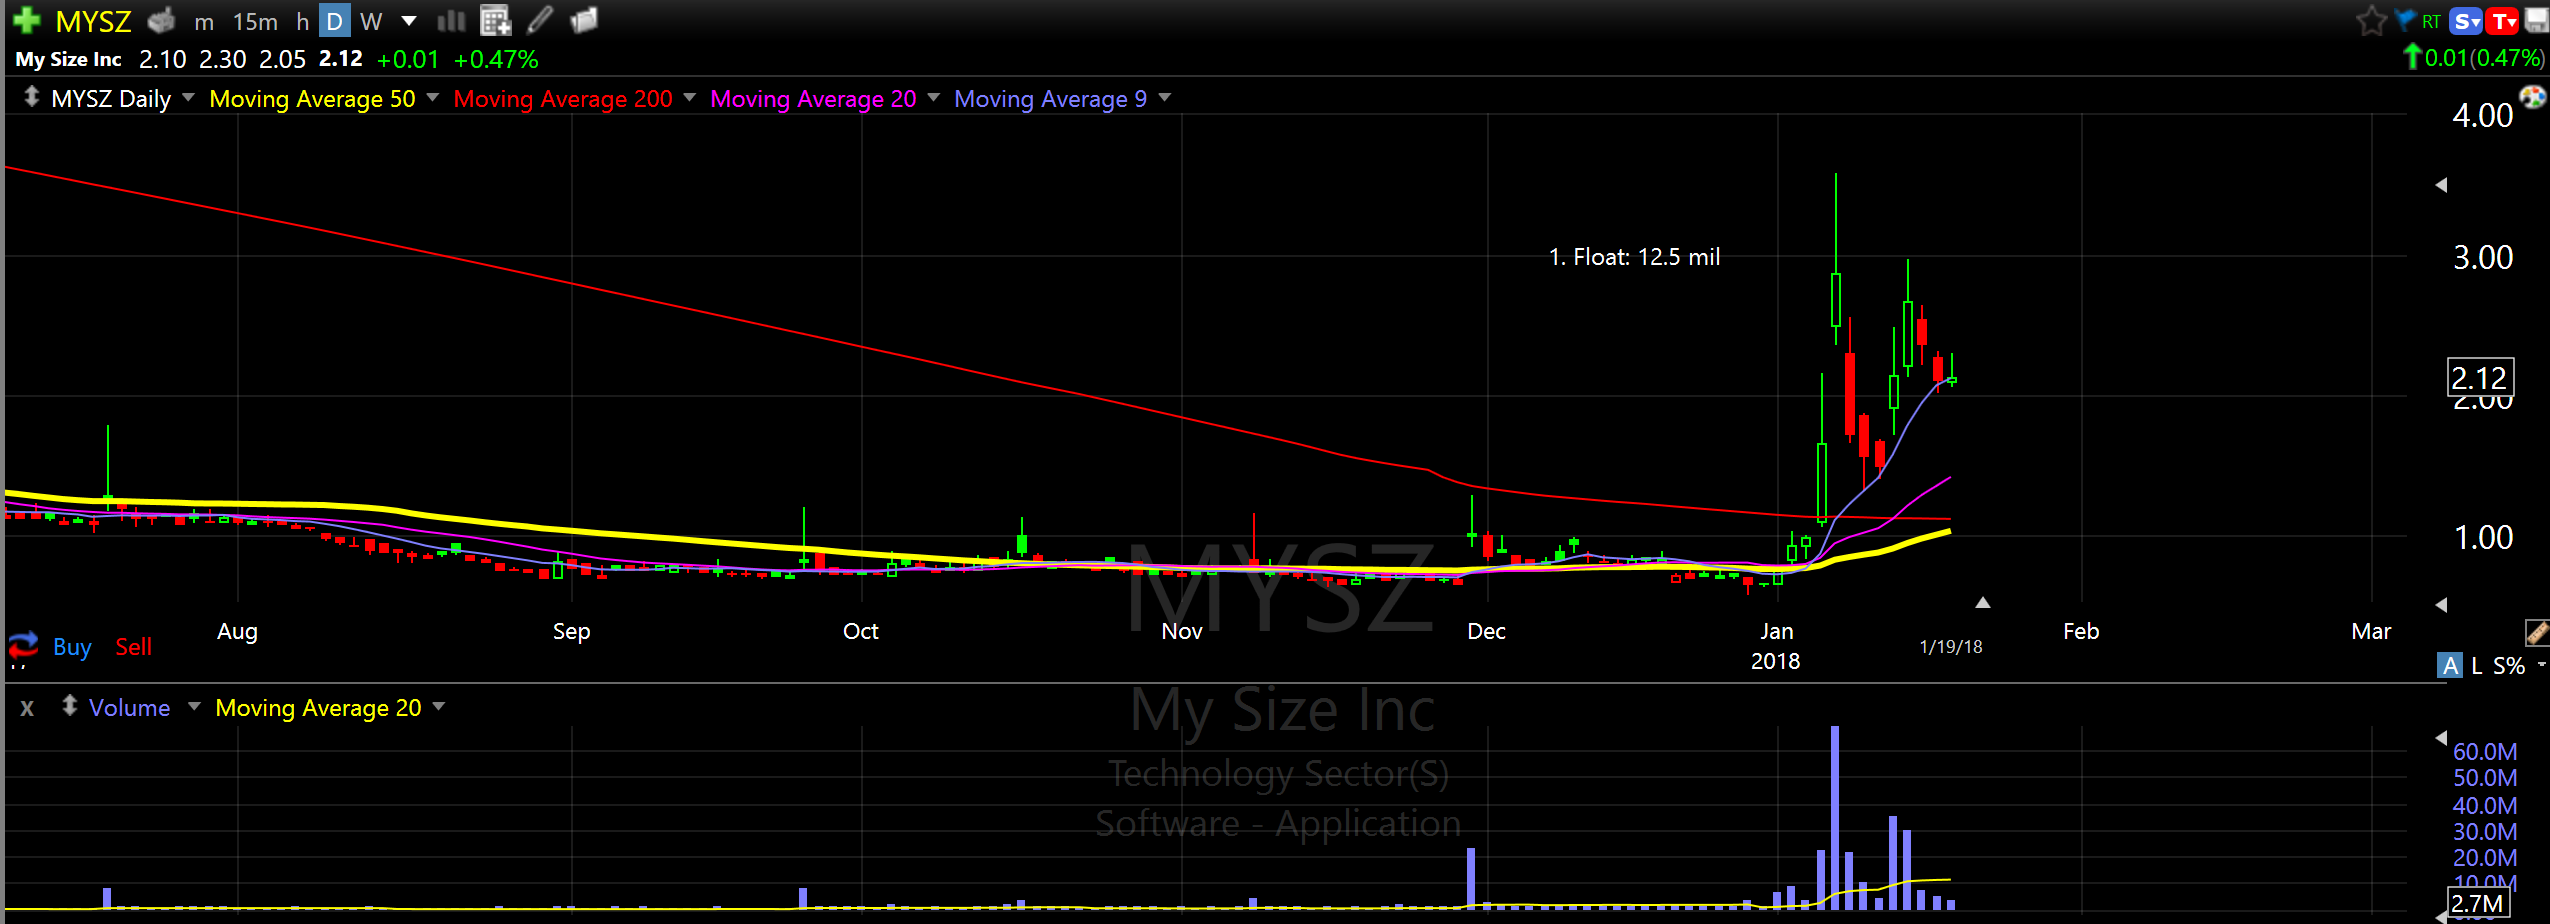Image resolution: width=2550 pixels, height=924 pixels.
Task: Click the printer icon next to MYSZ
Action: pos(161,20)
